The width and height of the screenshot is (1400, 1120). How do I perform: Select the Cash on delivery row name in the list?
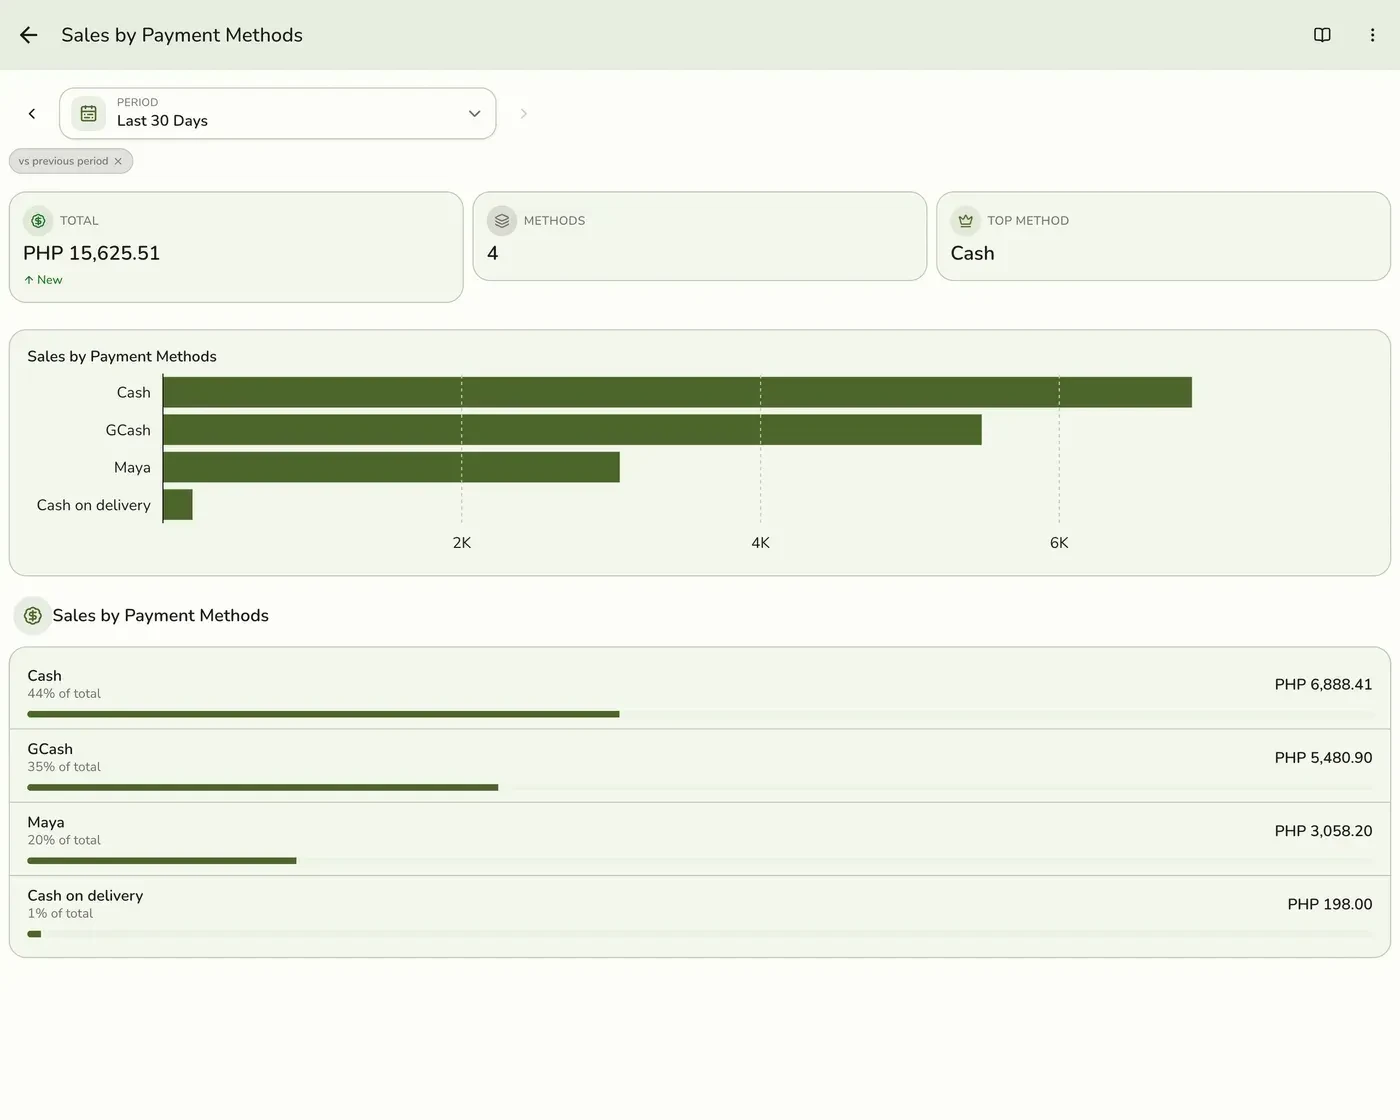(x=85, y=896)
